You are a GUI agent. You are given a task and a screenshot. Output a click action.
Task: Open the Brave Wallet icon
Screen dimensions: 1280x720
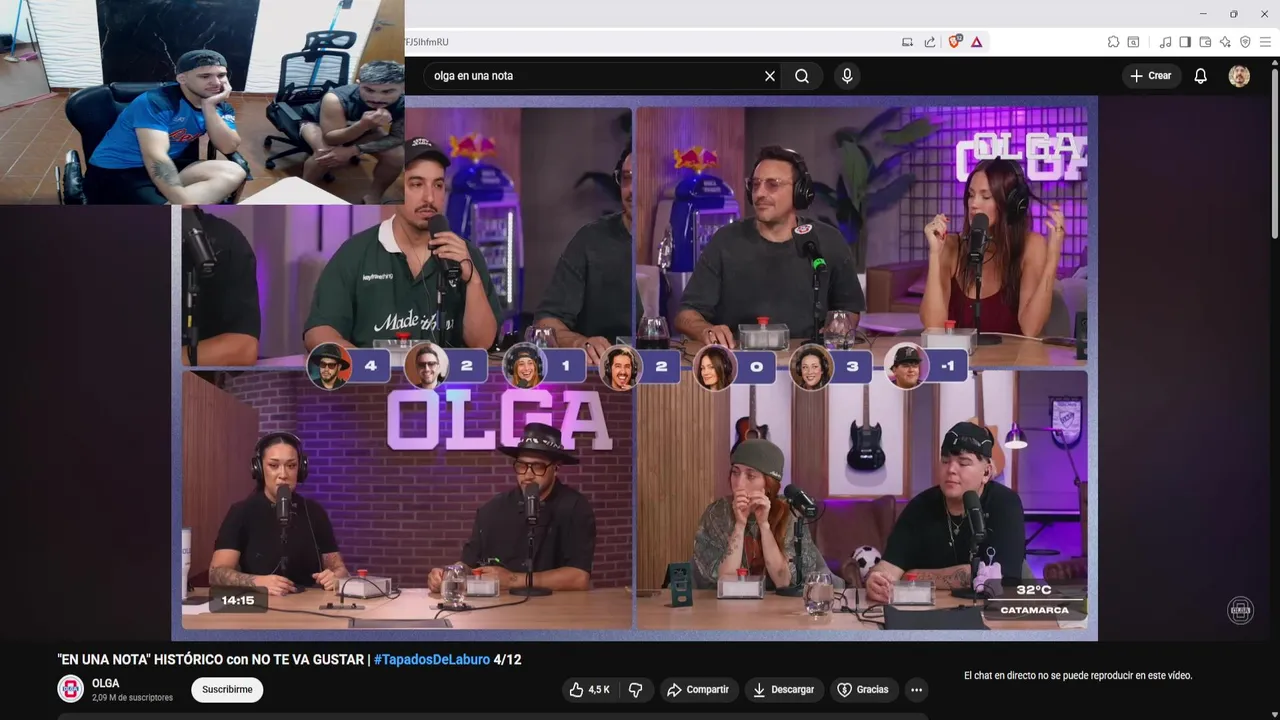[x=1205, y=42]
